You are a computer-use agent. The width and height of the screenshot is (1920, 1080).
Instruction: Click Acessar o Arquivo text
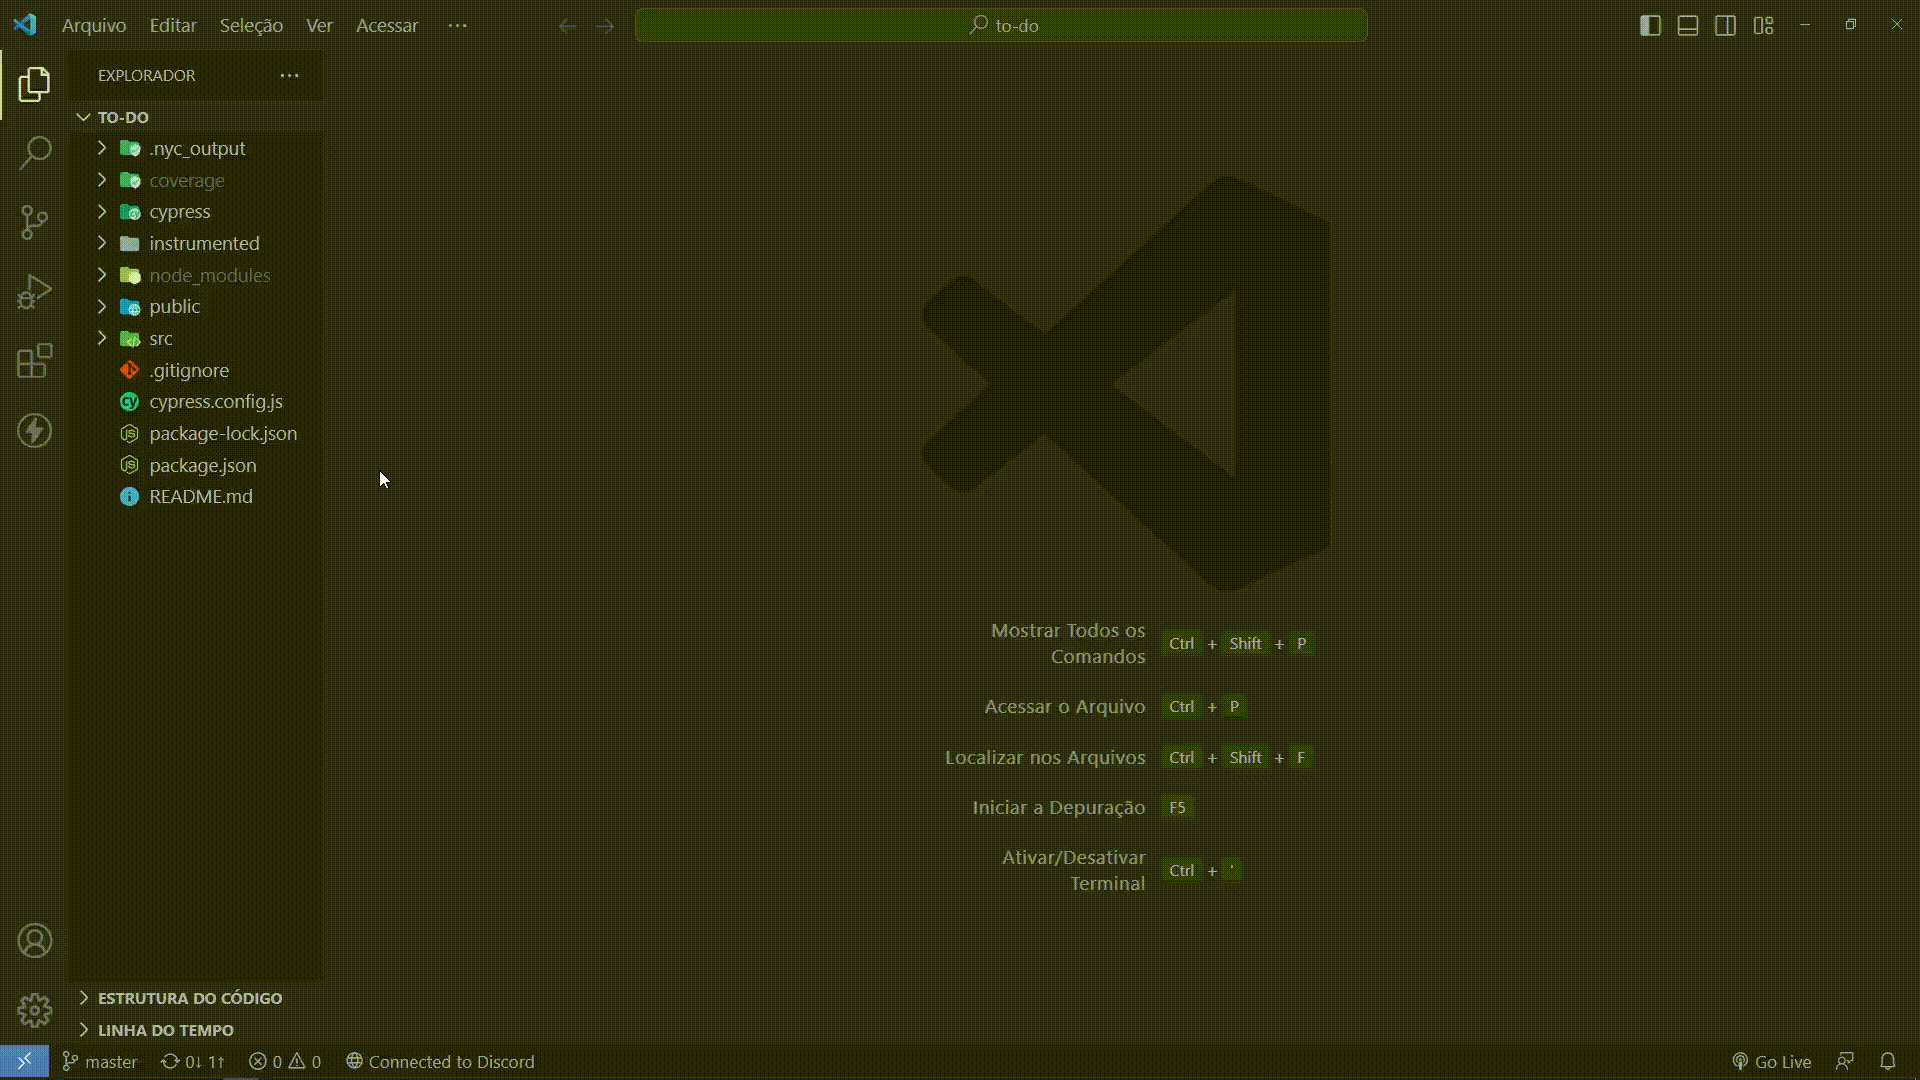tap(1065, 707)
